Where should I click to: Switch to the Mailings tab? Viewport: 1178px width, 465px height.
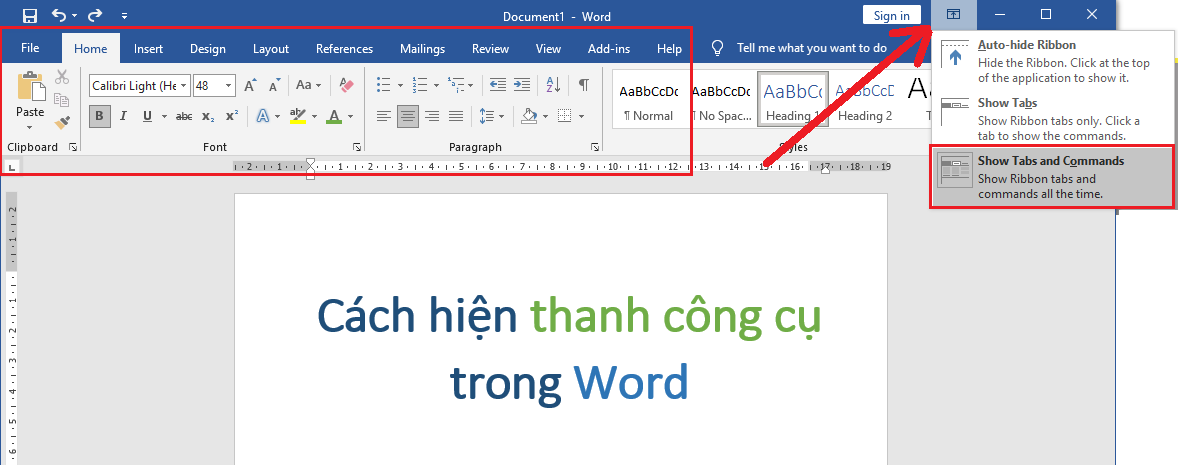click(422, 49)
